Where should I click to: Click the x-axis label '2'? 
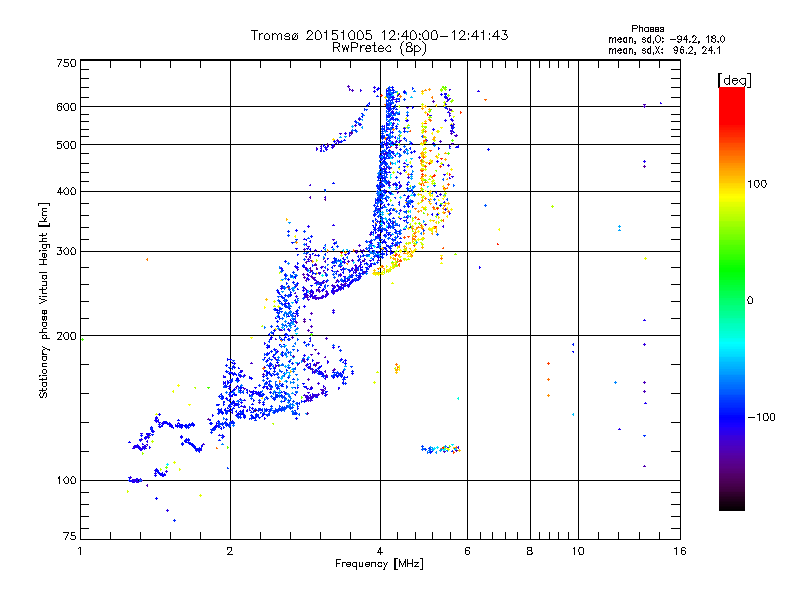pyautogui.click(x=230, y=551)
